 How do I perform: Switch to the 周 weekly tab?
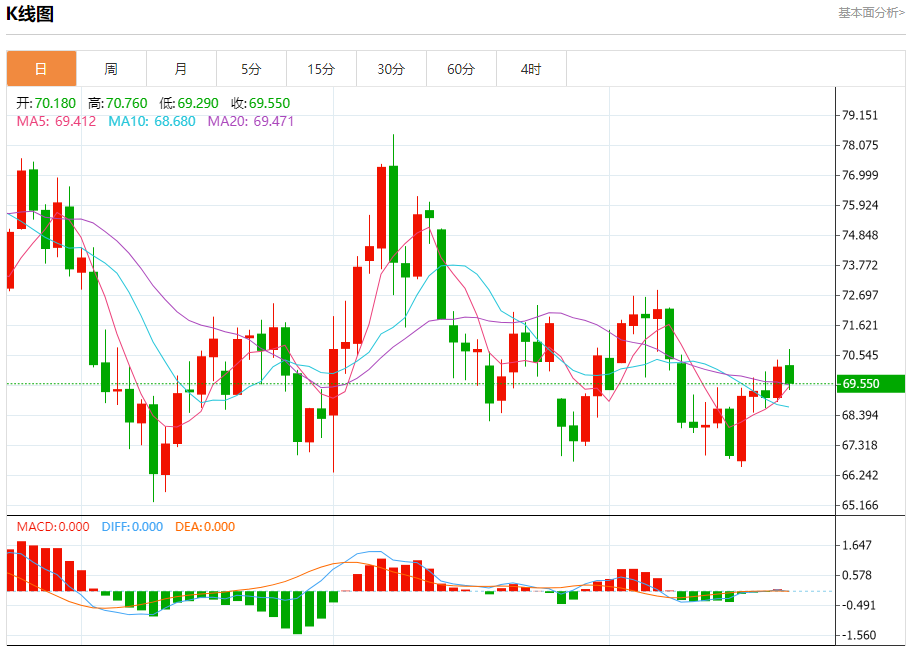(x=111, y=69)
